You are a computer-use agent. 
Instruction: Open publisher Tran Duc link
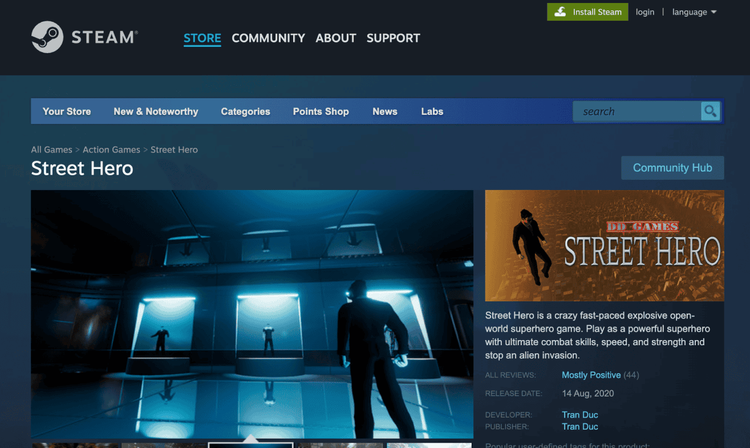click(x=580, y=426)
